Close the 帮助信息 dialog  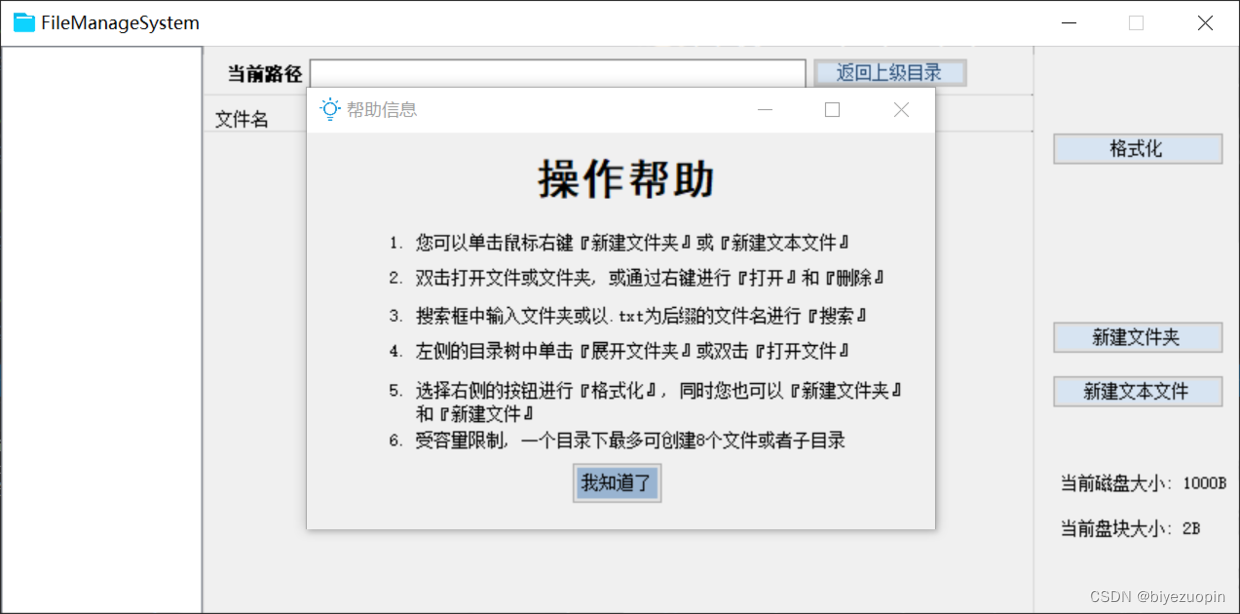[x=900, y=109]
